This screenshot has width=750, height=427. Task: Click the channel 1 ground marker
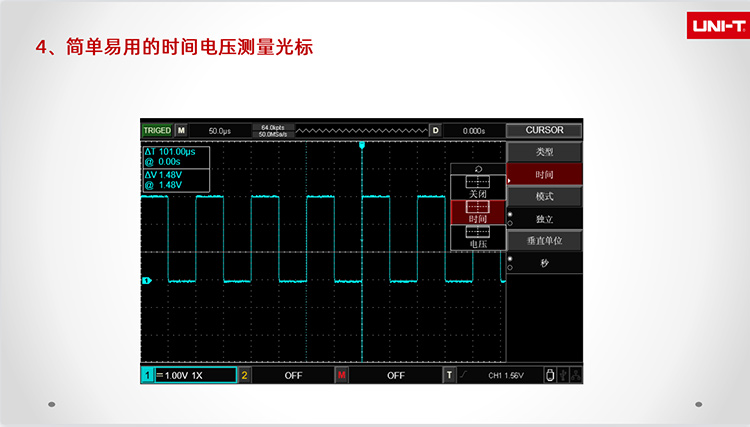pyautogui.click(x=146, y=281)
